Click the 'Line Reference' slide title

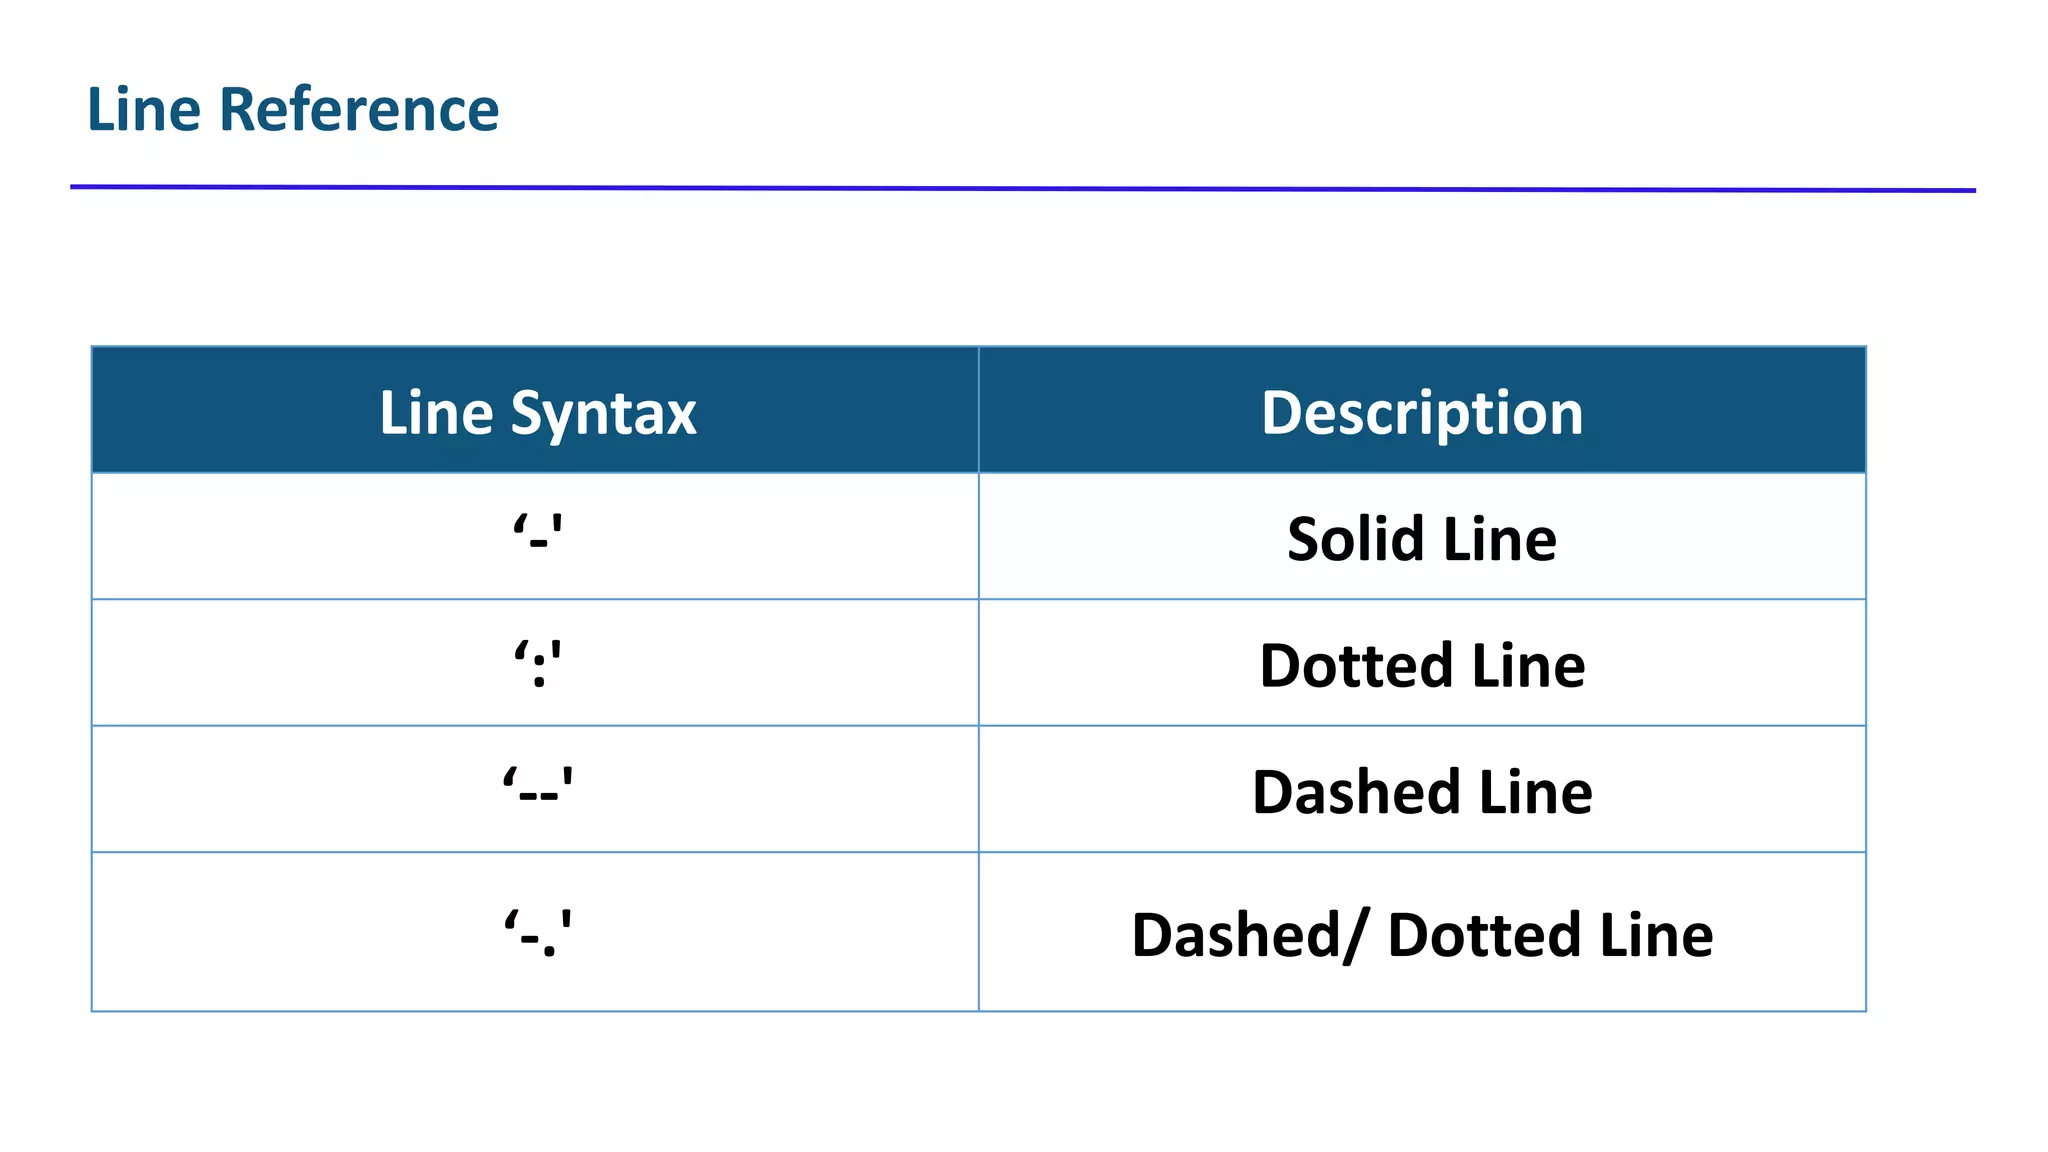293,109
